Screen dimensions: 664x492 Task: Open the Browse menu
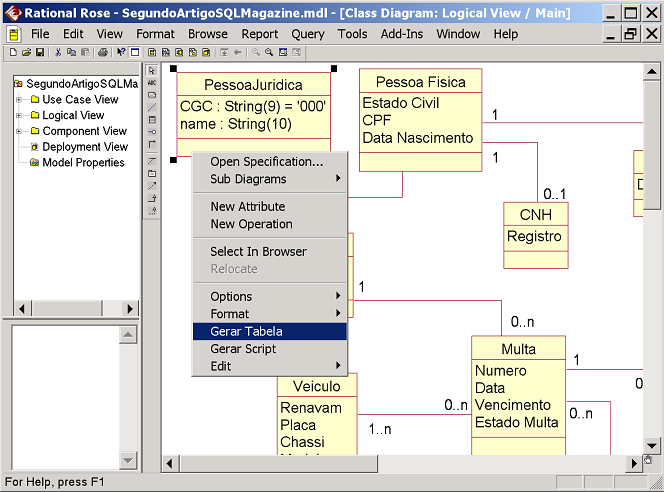pyautogui.click(x=208, y=34)
